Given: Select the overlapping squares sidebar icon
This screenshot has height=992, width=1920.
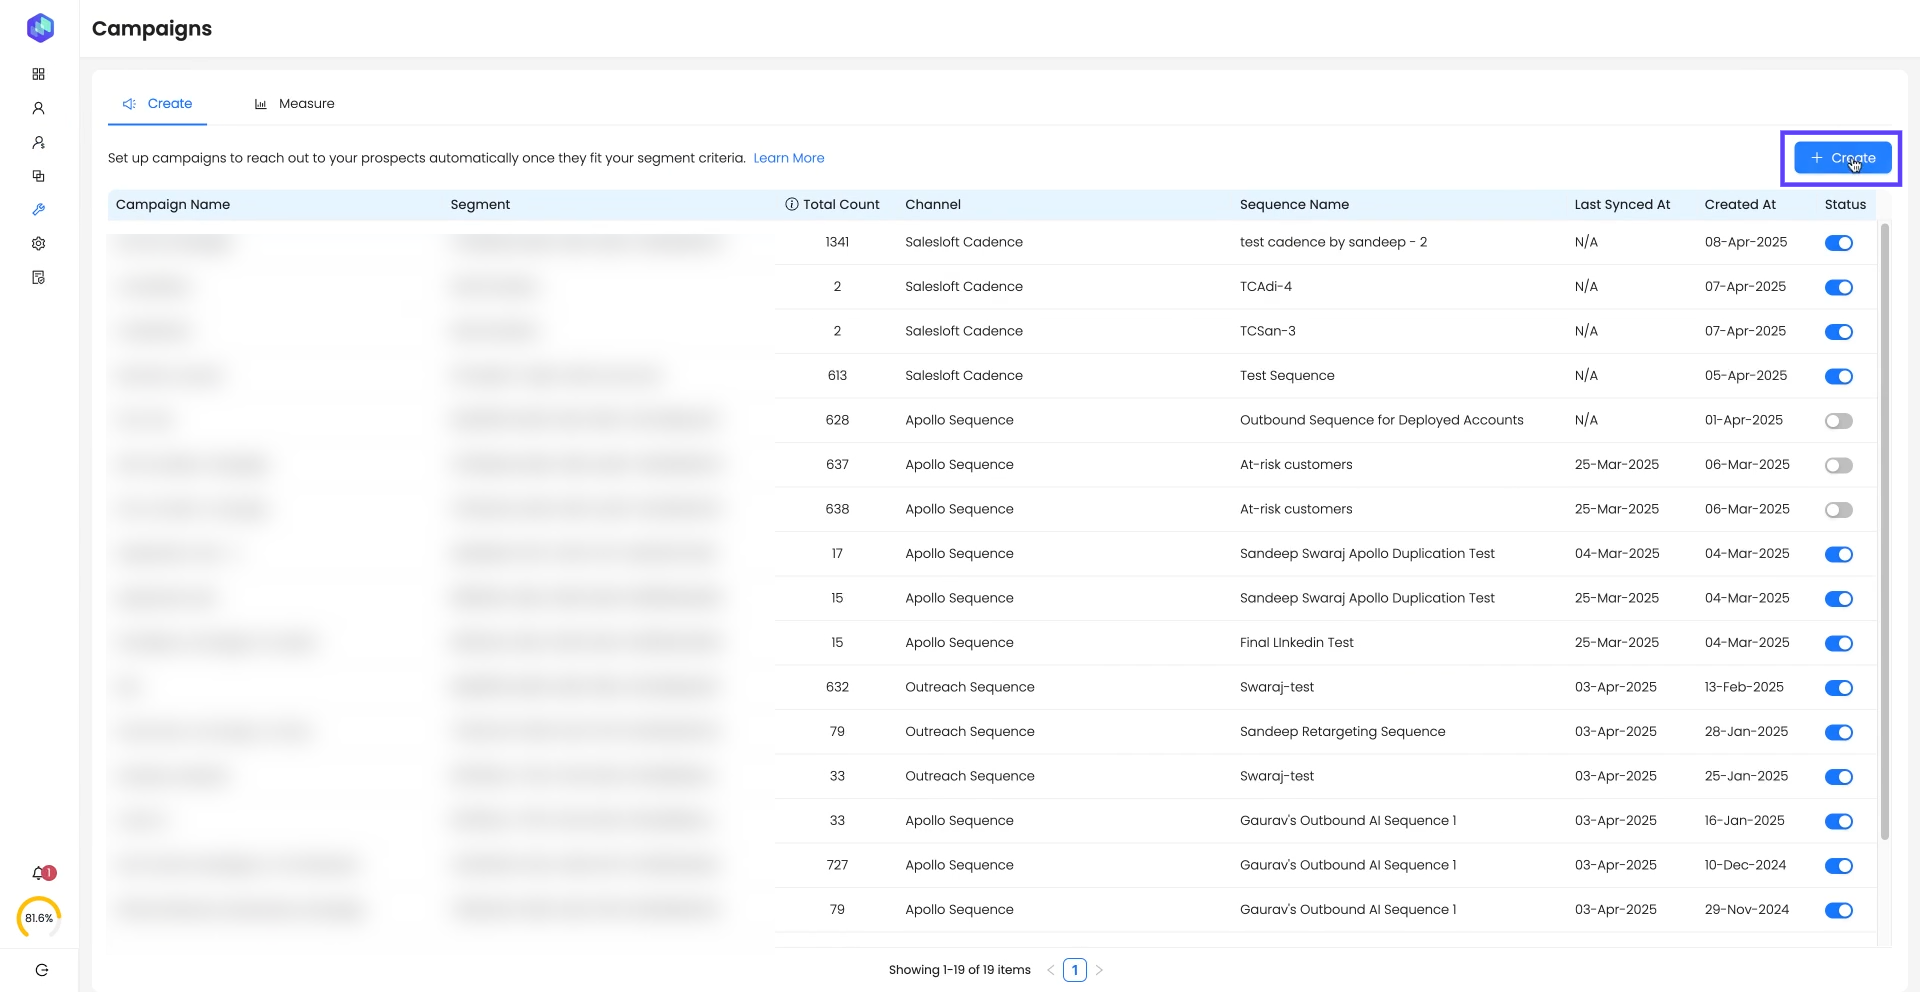Looking at the screenshot, I should coord(38,176).
